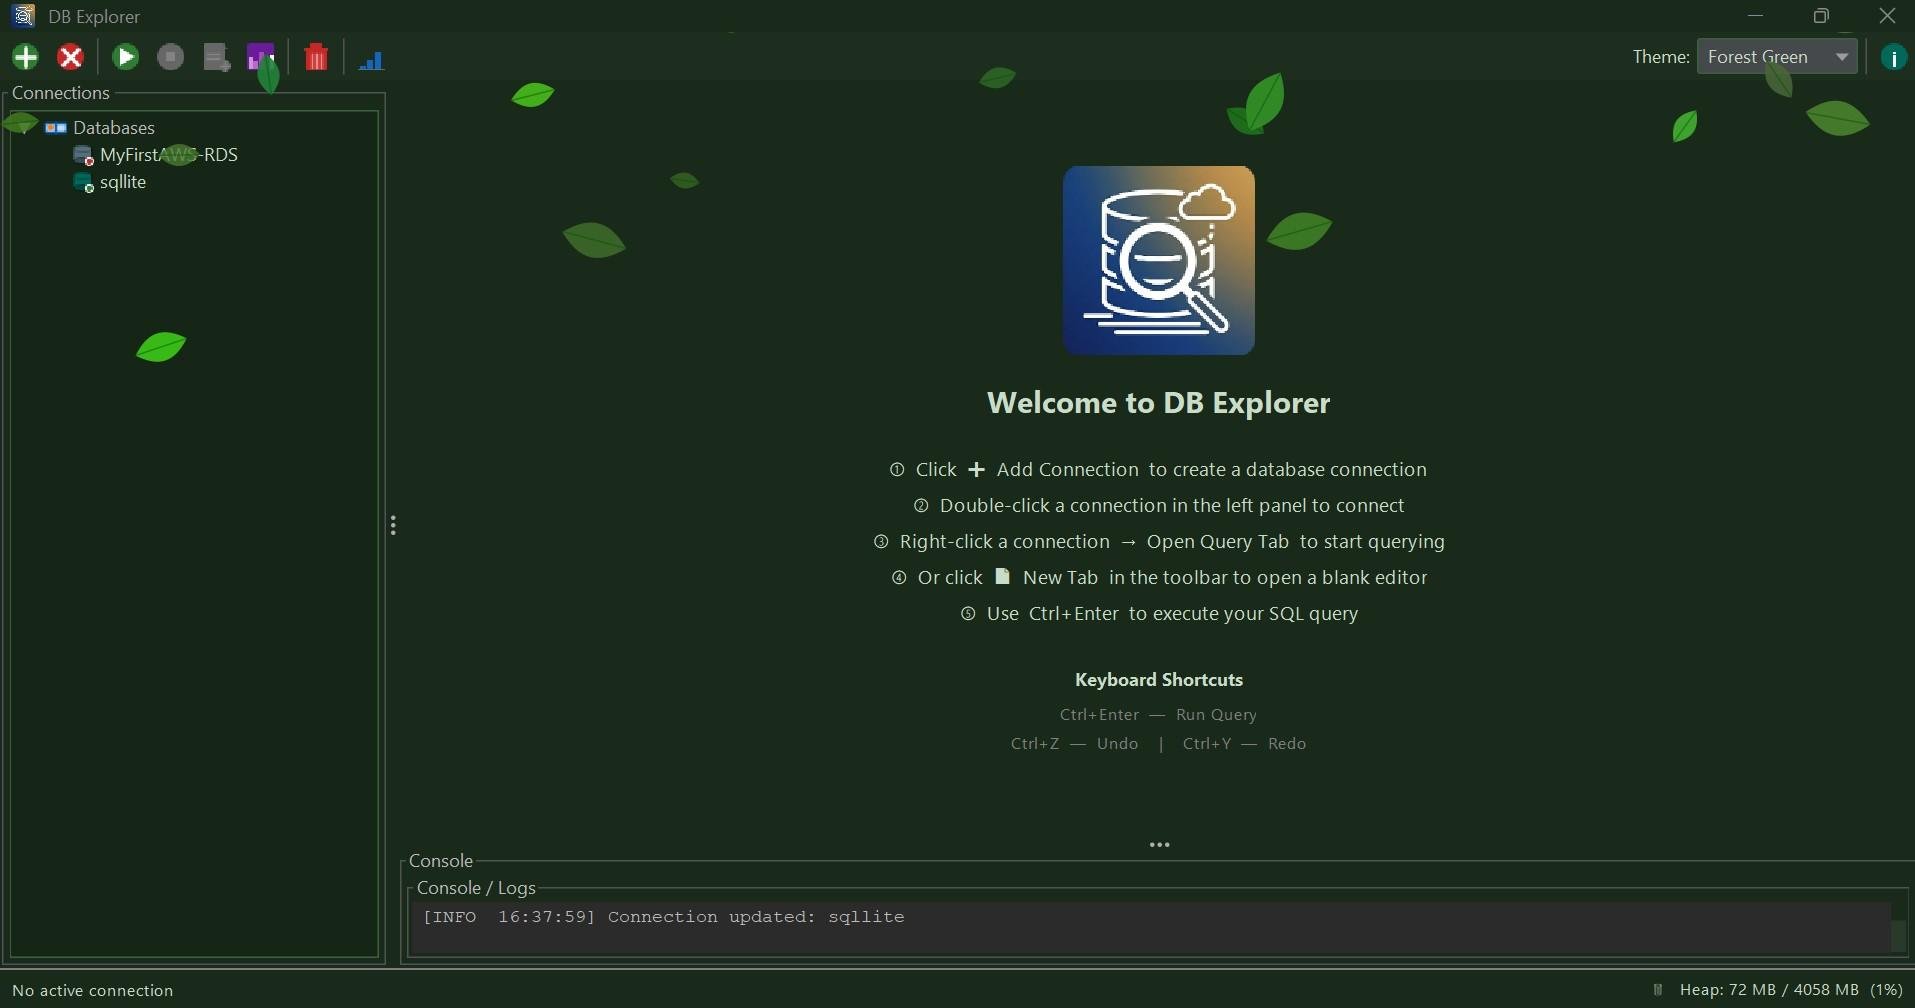Click the "Use Ctrl+Enter to execute your SQL query" line

pyautogui.click(x=1159, y=614)
